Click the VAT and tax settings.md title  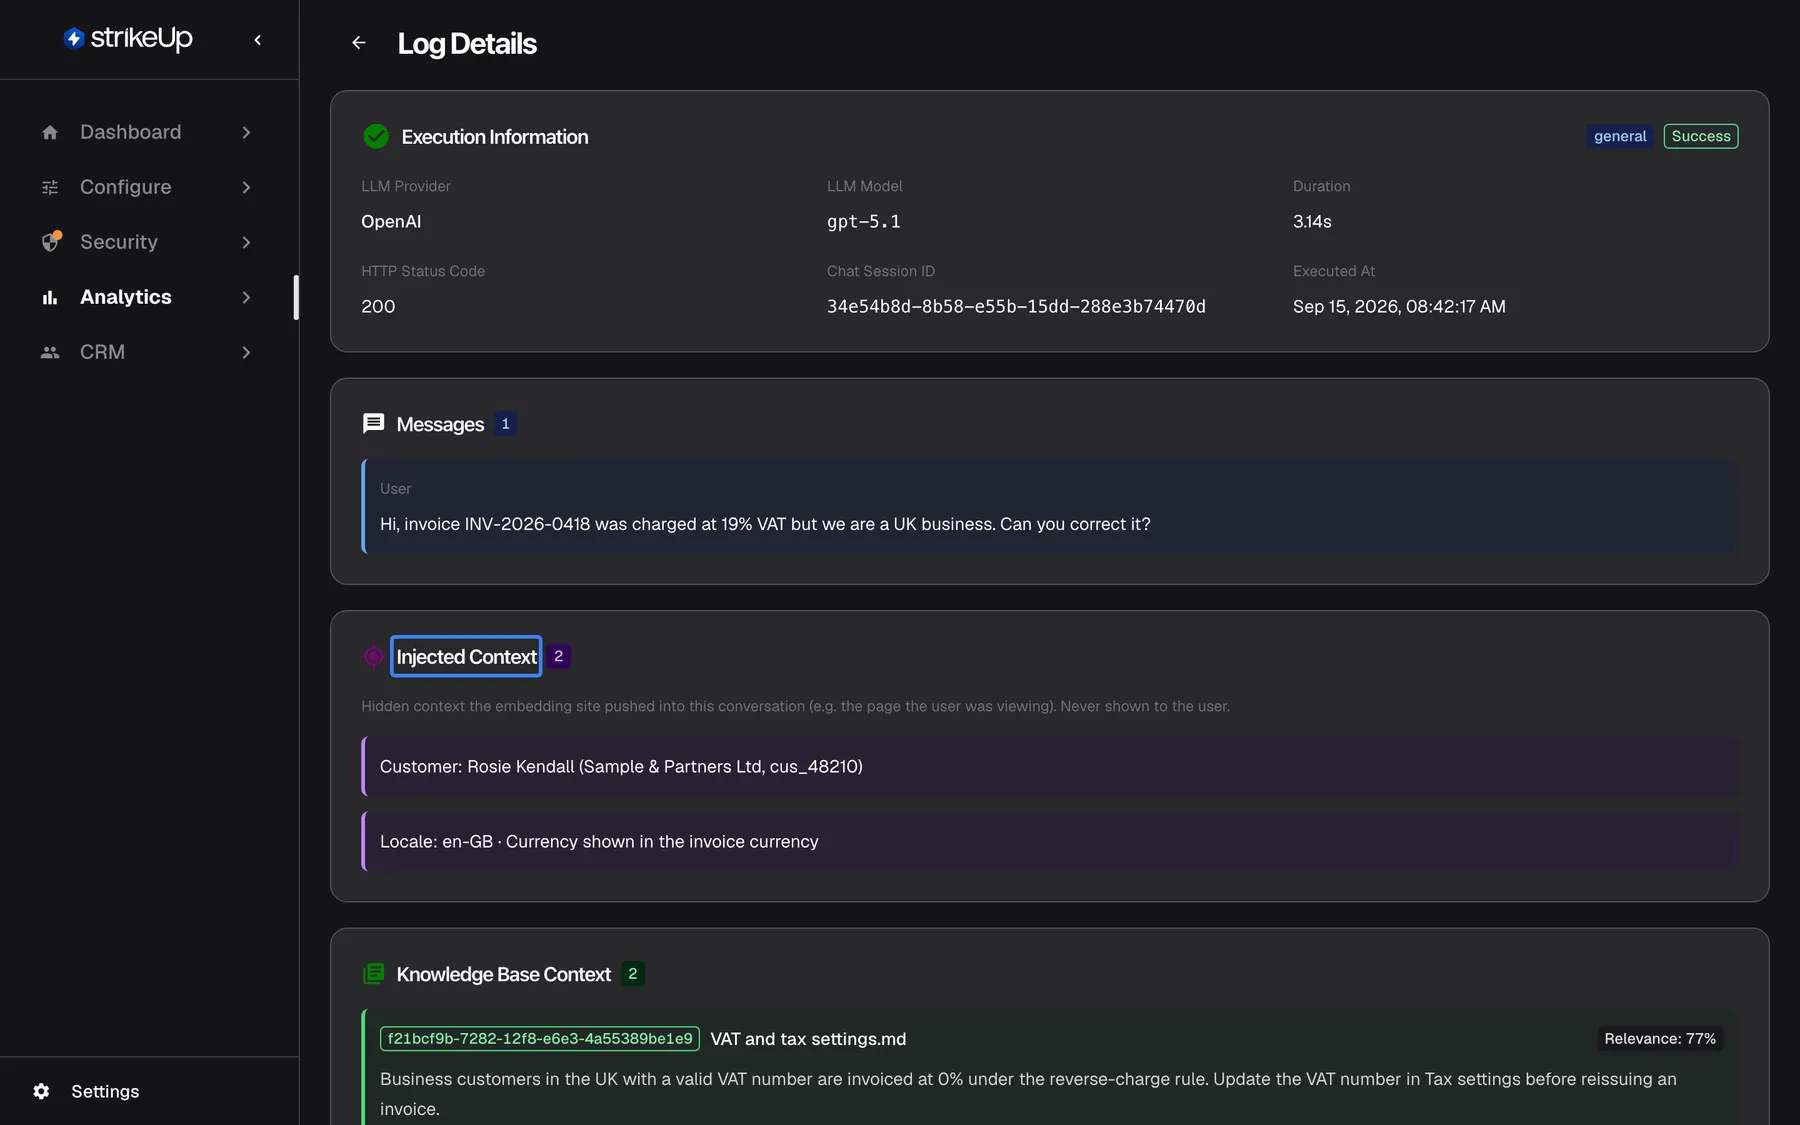point(808,1039)
